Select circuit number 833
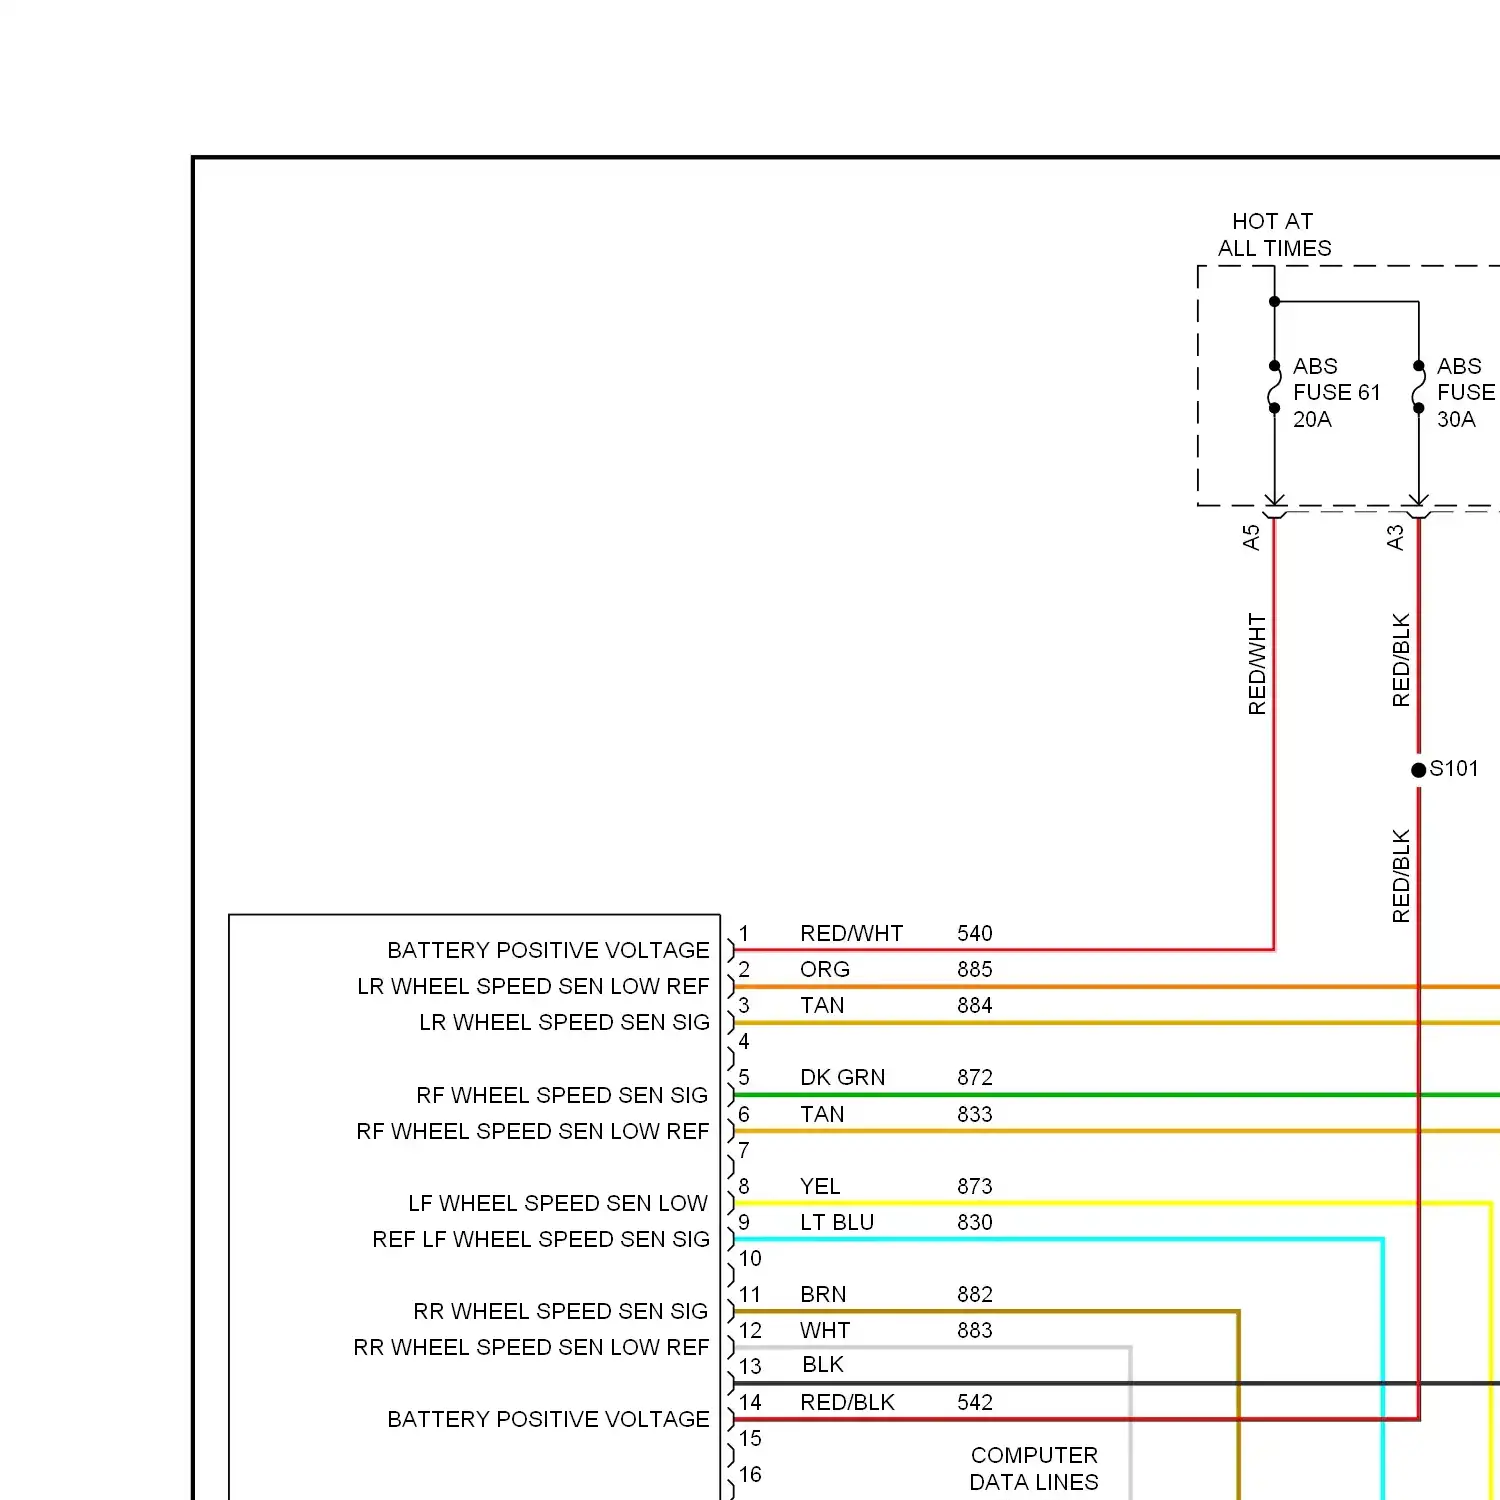1500x1500 pixels. (x=975, y=1114)
